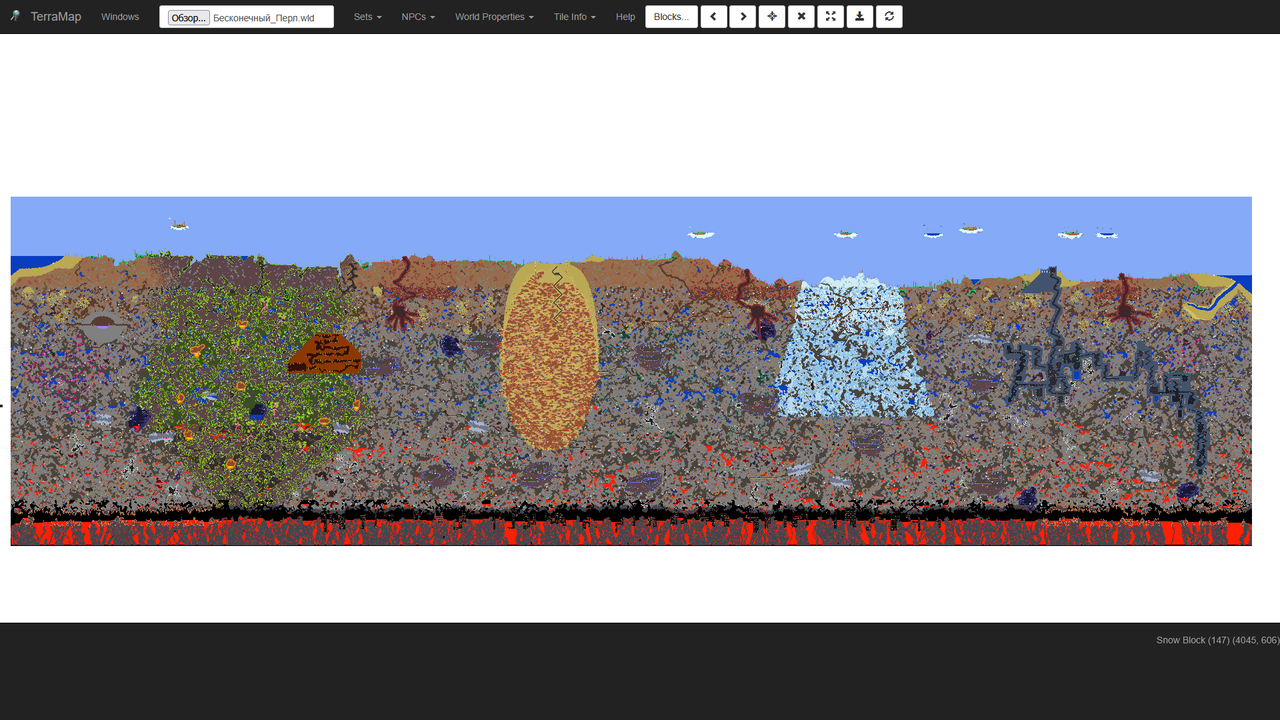Viewport: 1280px width, 720px height.
Task: Click the Бесконечный_Перп.wld file name
Action: (263, 18)
